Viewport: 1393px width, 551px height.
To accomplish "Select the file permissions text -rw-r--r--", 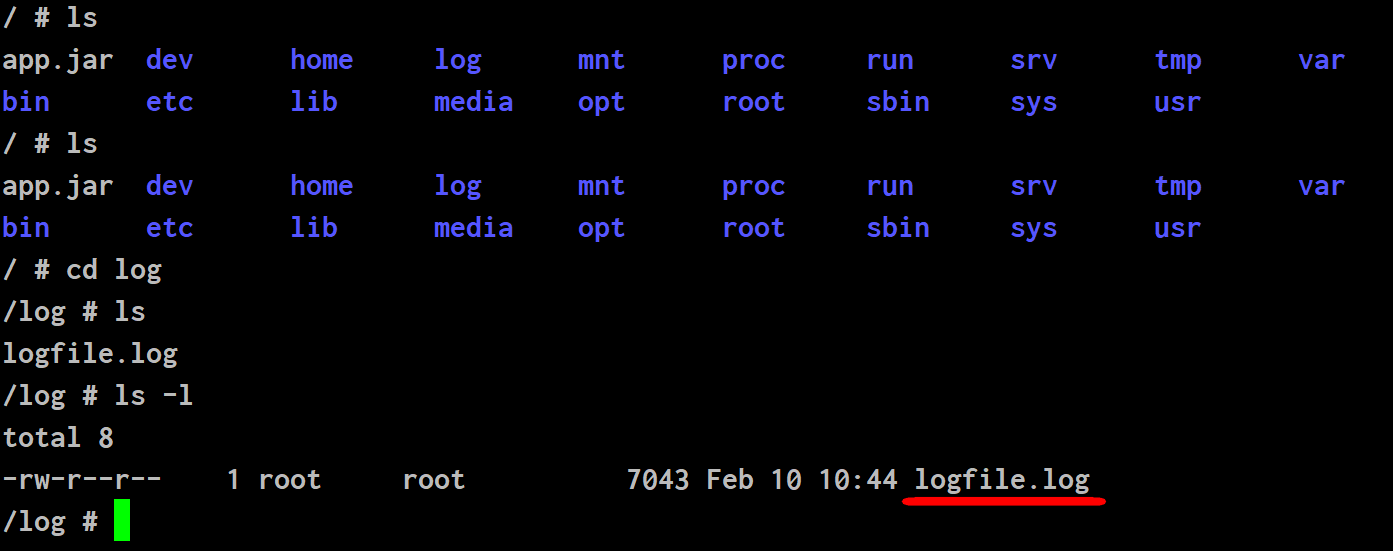I will [82, 480].
